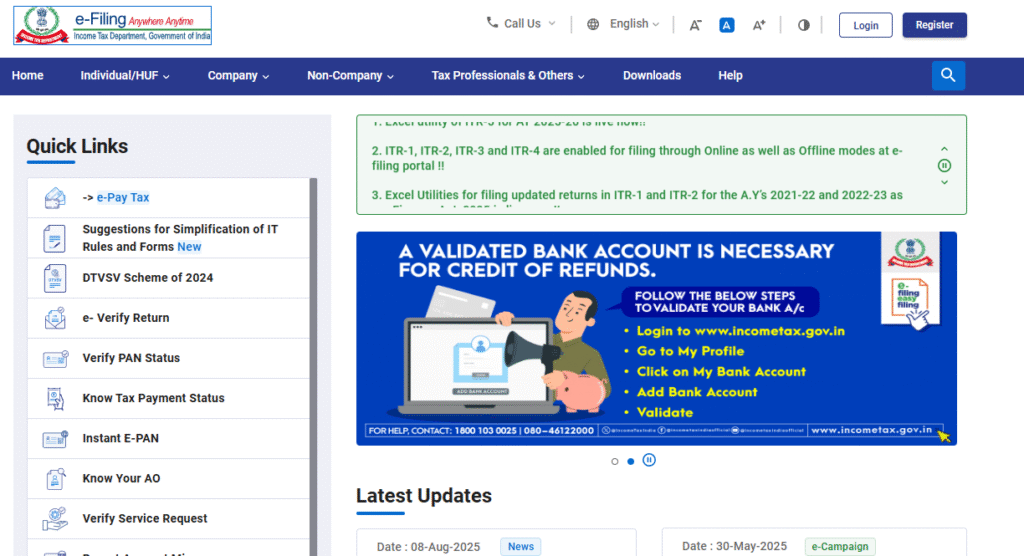Select the first banner carousel dot

(x=615, y=461)
